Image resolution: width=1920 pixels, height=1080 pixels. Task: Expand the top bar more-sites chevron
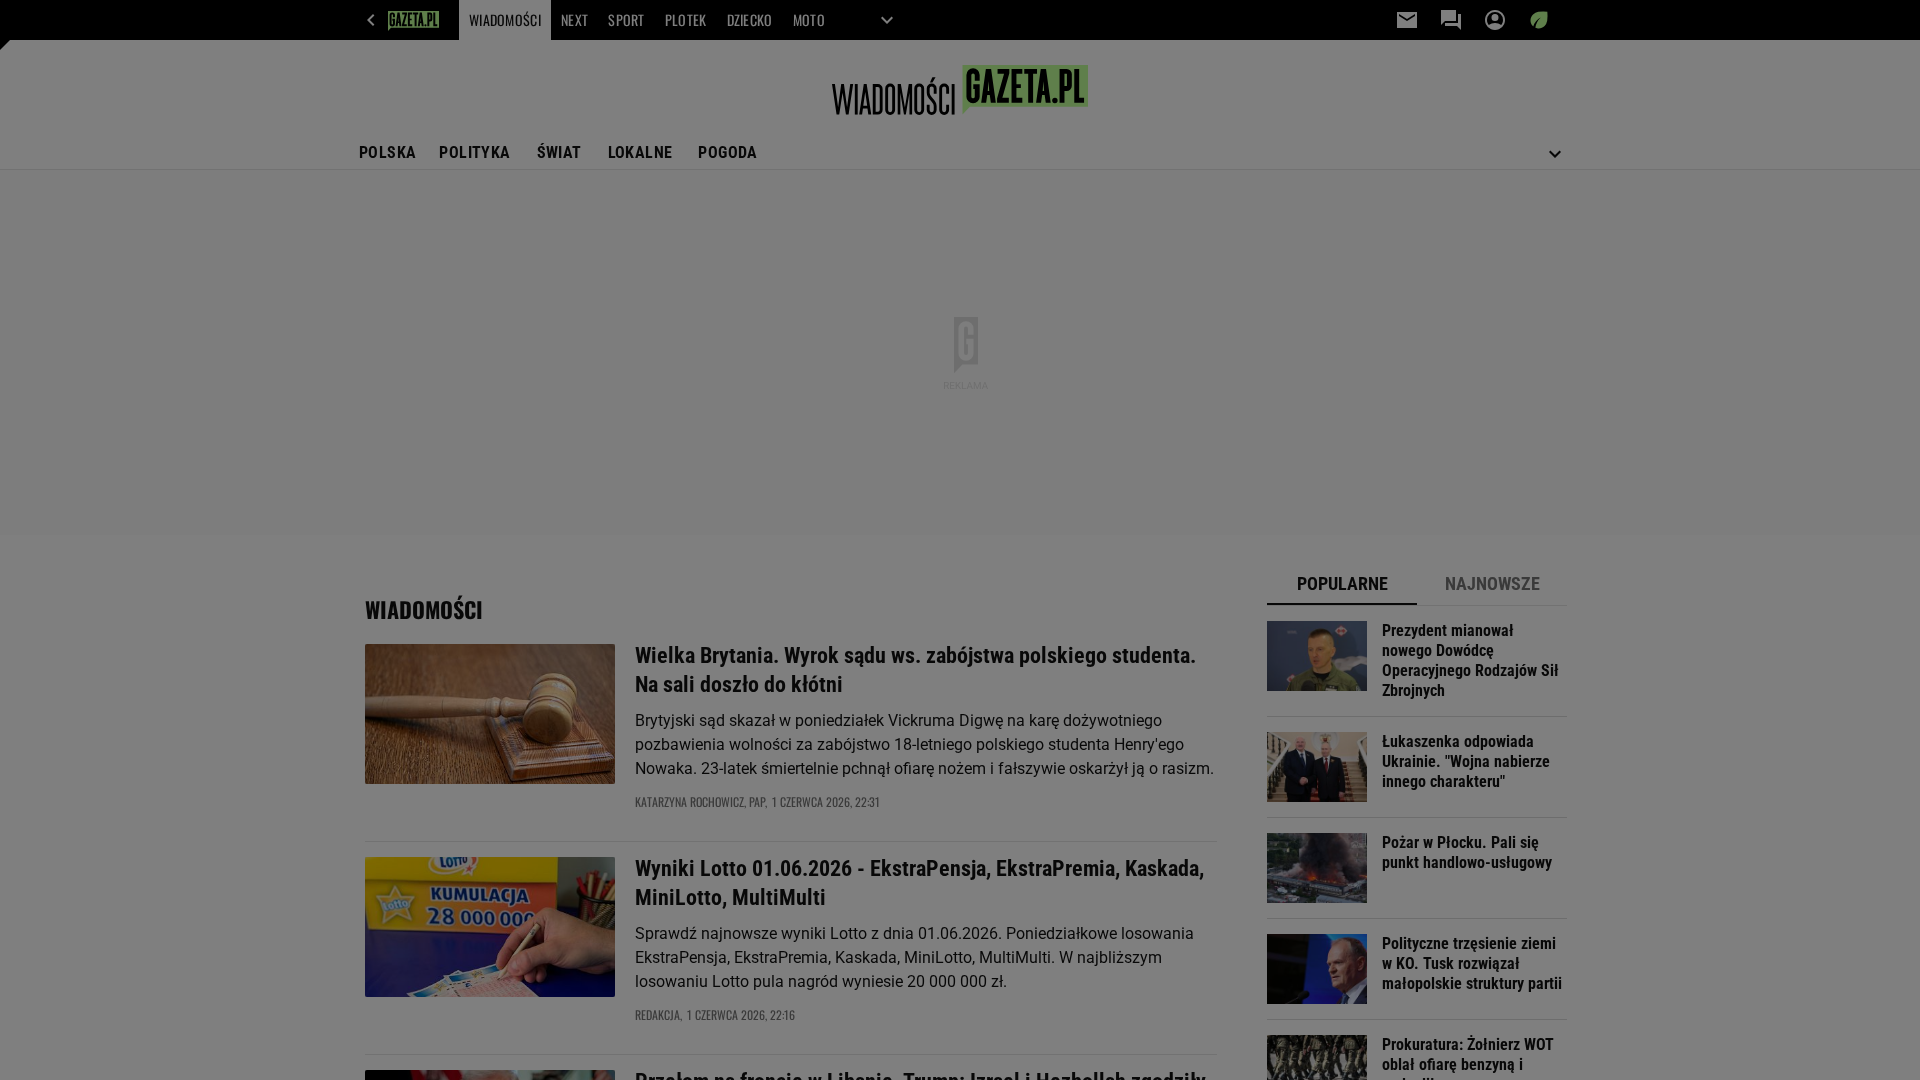point(887,20)
